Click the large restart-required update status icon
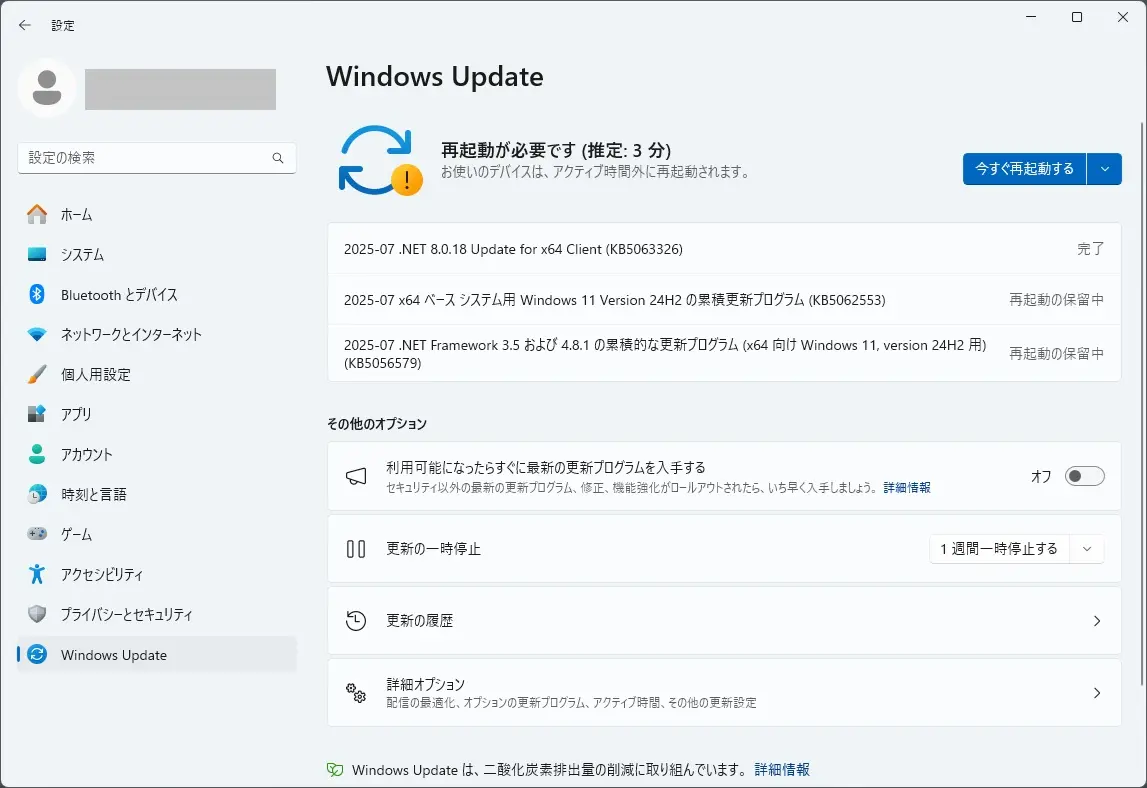The width and height of the screenshot is (1147, 788). (x=380, y=161)
